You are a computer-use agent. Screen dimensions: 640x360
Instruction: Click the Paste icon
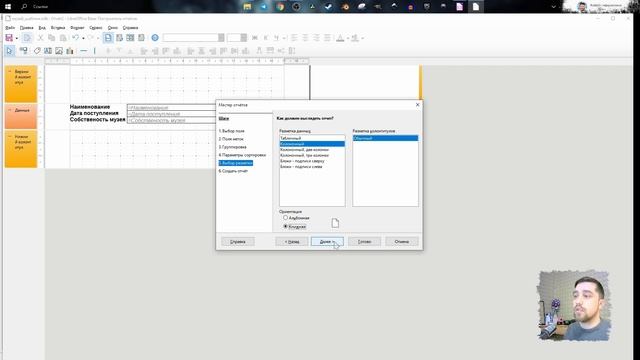(x=63, y=38)
